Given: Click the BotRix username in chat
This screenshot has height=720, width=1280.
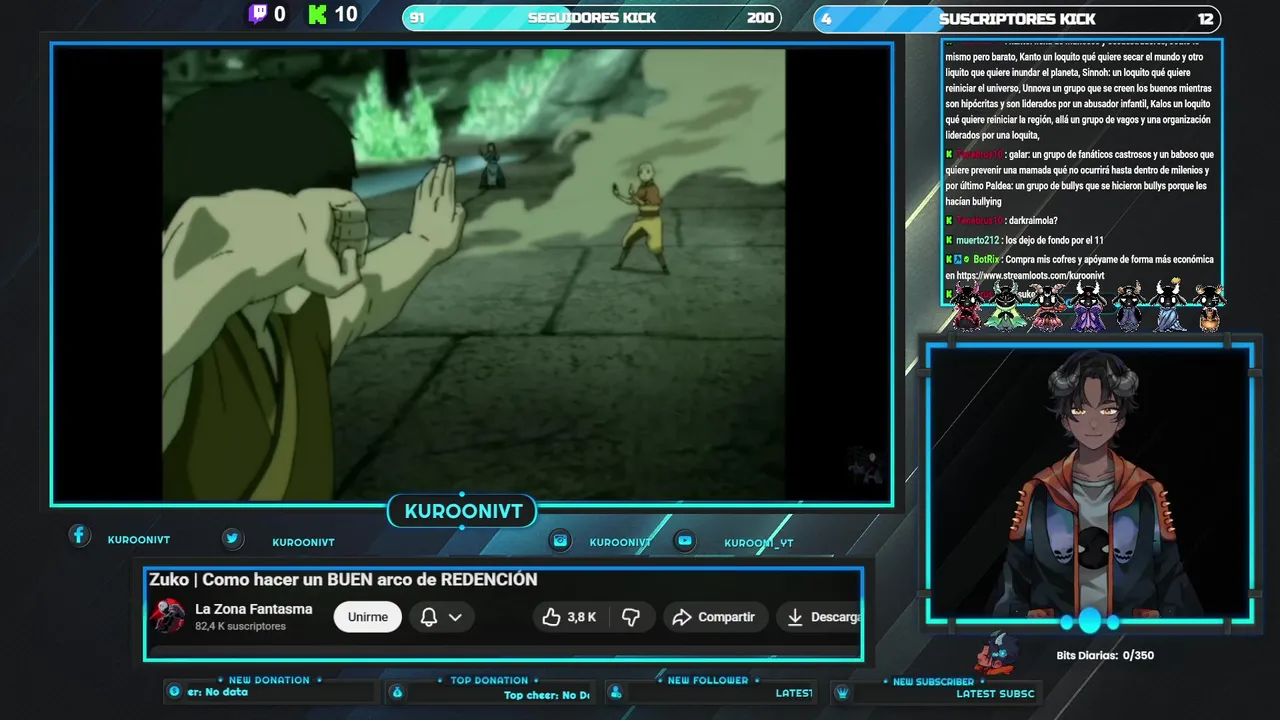Looking at the screenshot, I should pyautogui.click(x=986, y=259).
